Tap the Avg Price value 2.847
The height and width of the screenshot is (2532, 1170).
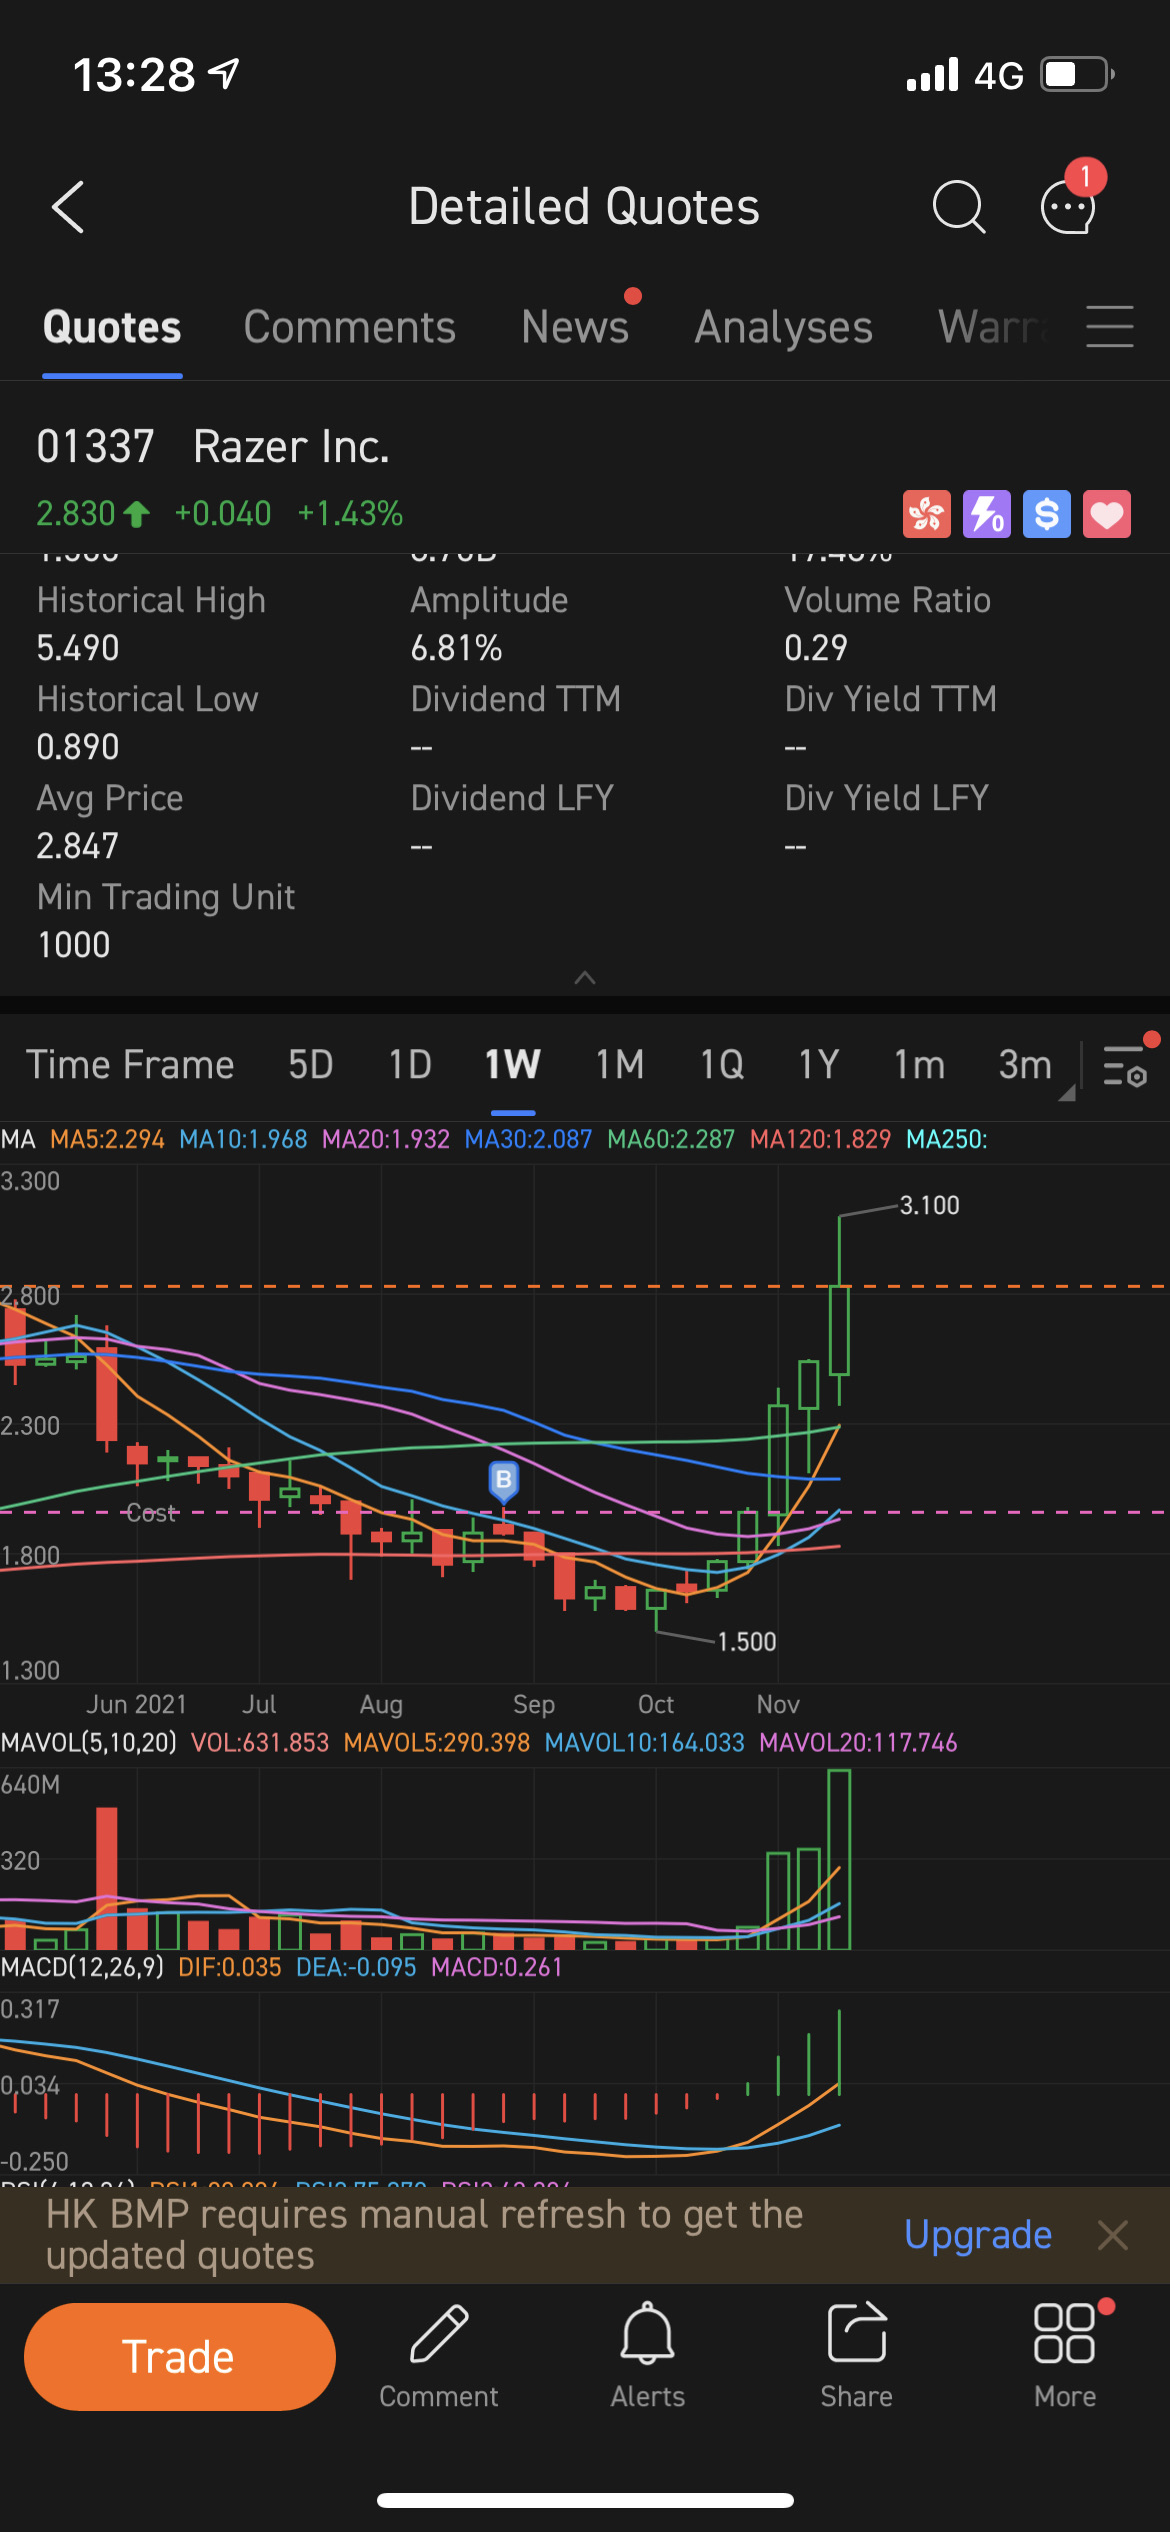[x=78, y=846]
